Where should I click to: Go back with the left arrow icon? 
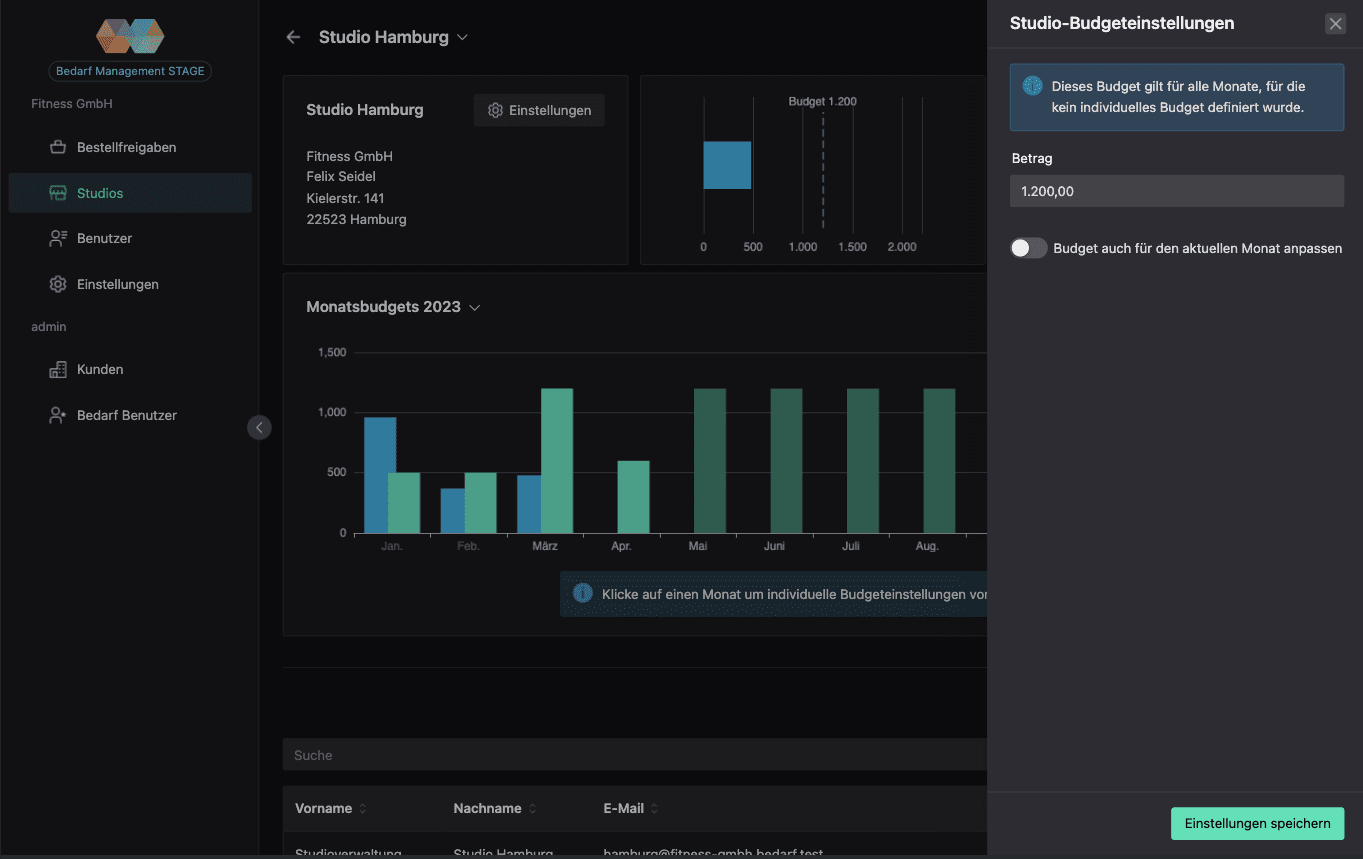[293, 37]
